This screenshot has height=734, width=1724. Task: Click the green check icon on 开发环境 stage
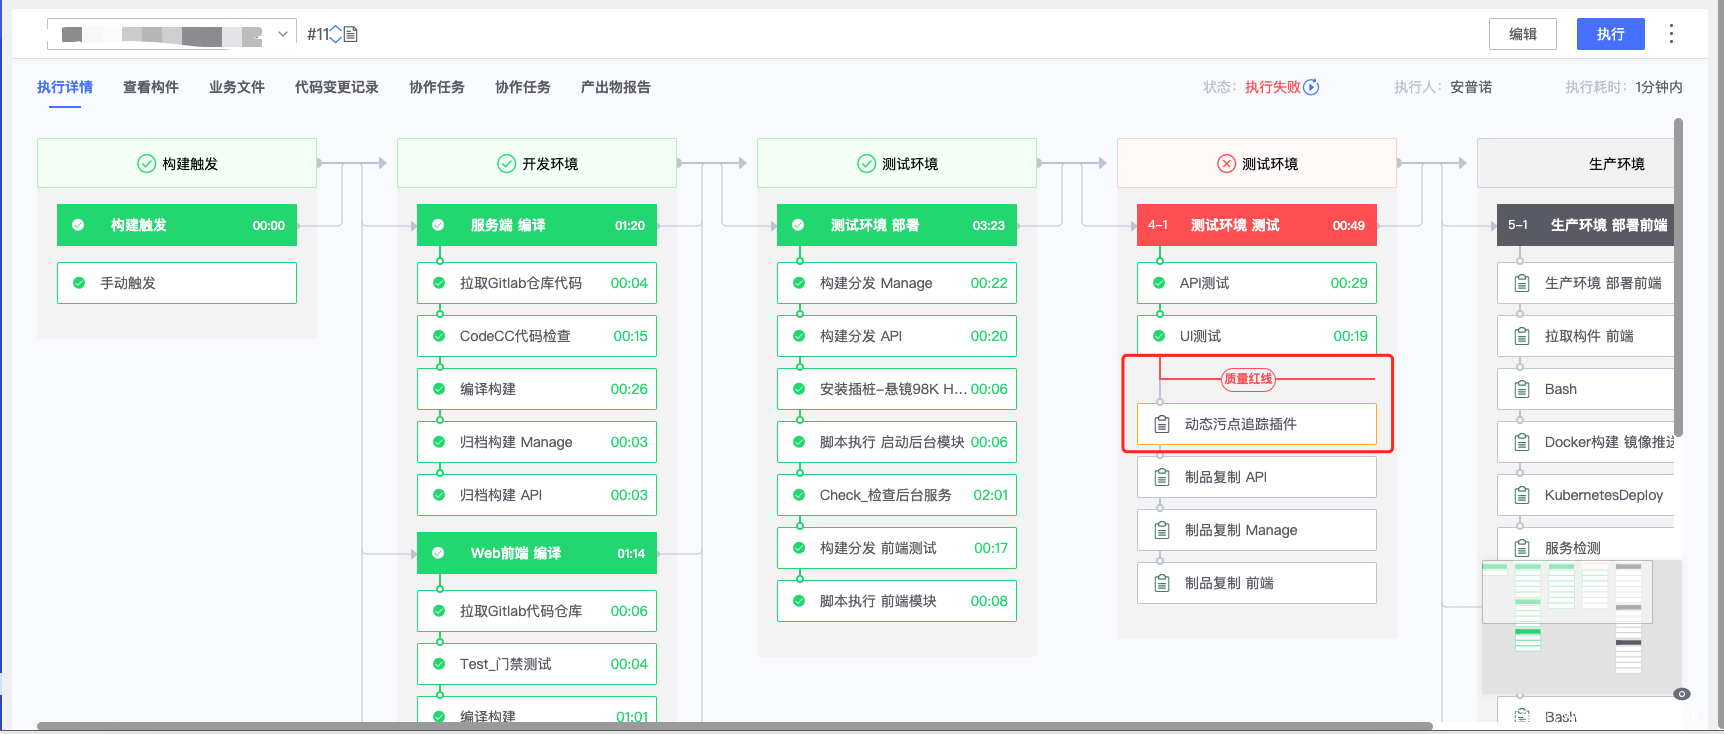click(506, 164)
